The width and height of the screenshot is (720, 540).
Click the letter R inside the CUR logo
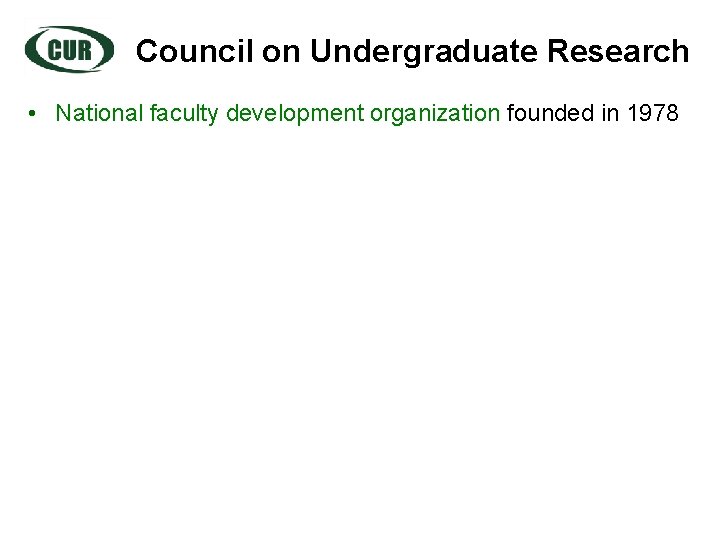pyautogui.click(x=84, y=50)
